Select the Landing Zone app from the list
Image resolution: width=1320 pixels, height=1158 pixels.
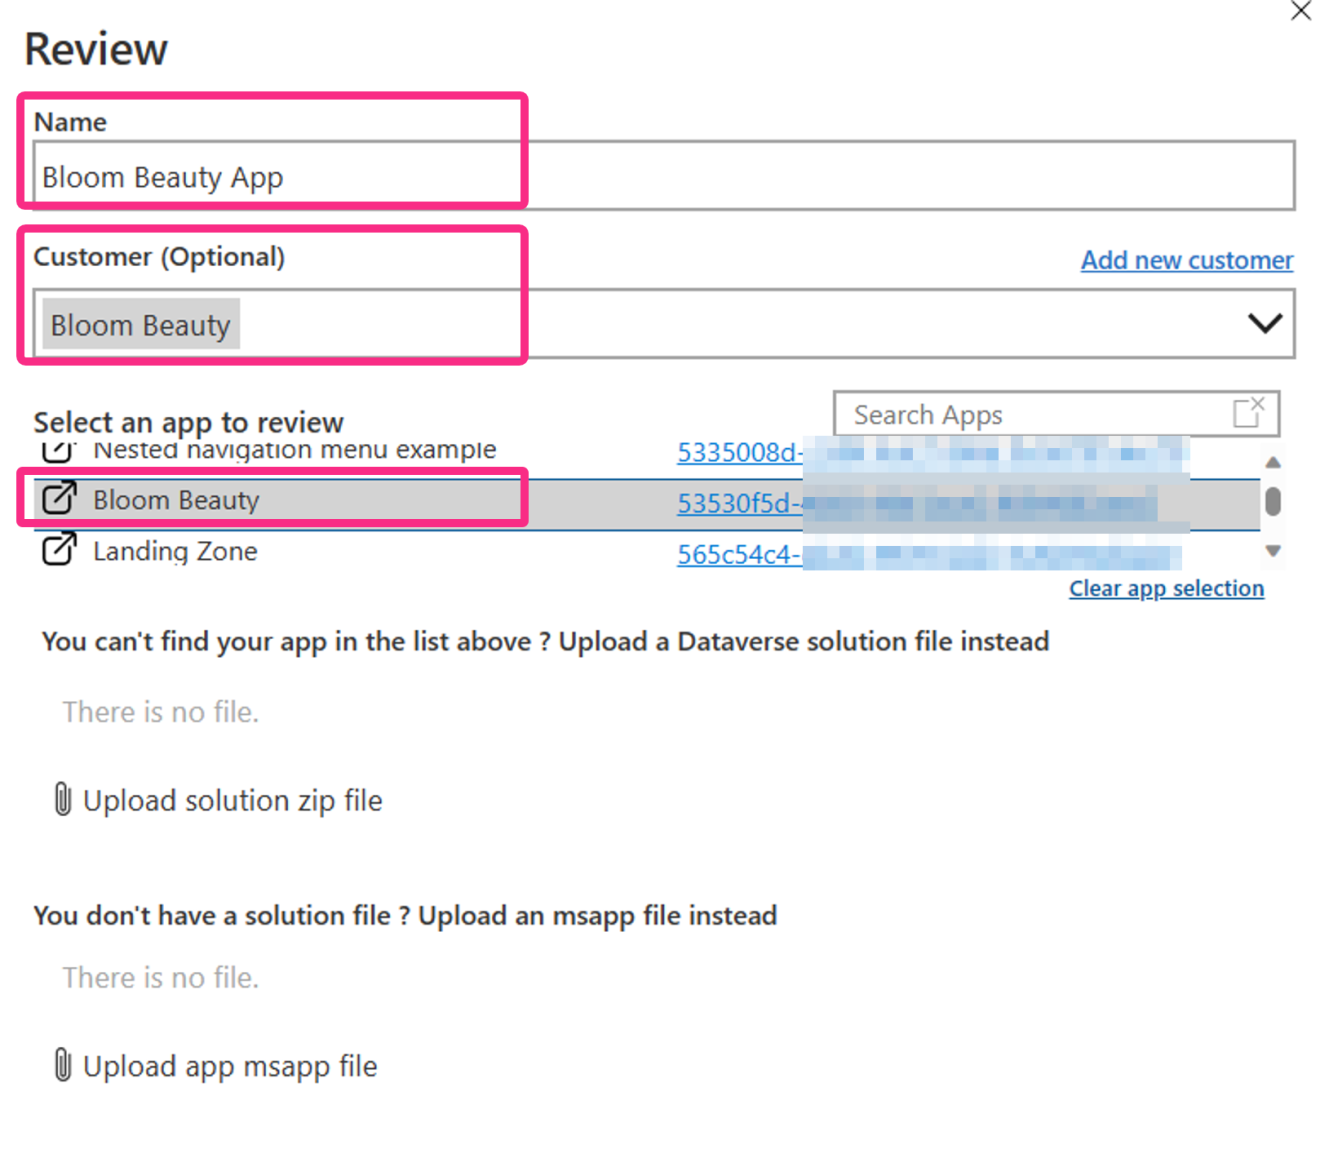click(x=175, y=550)
